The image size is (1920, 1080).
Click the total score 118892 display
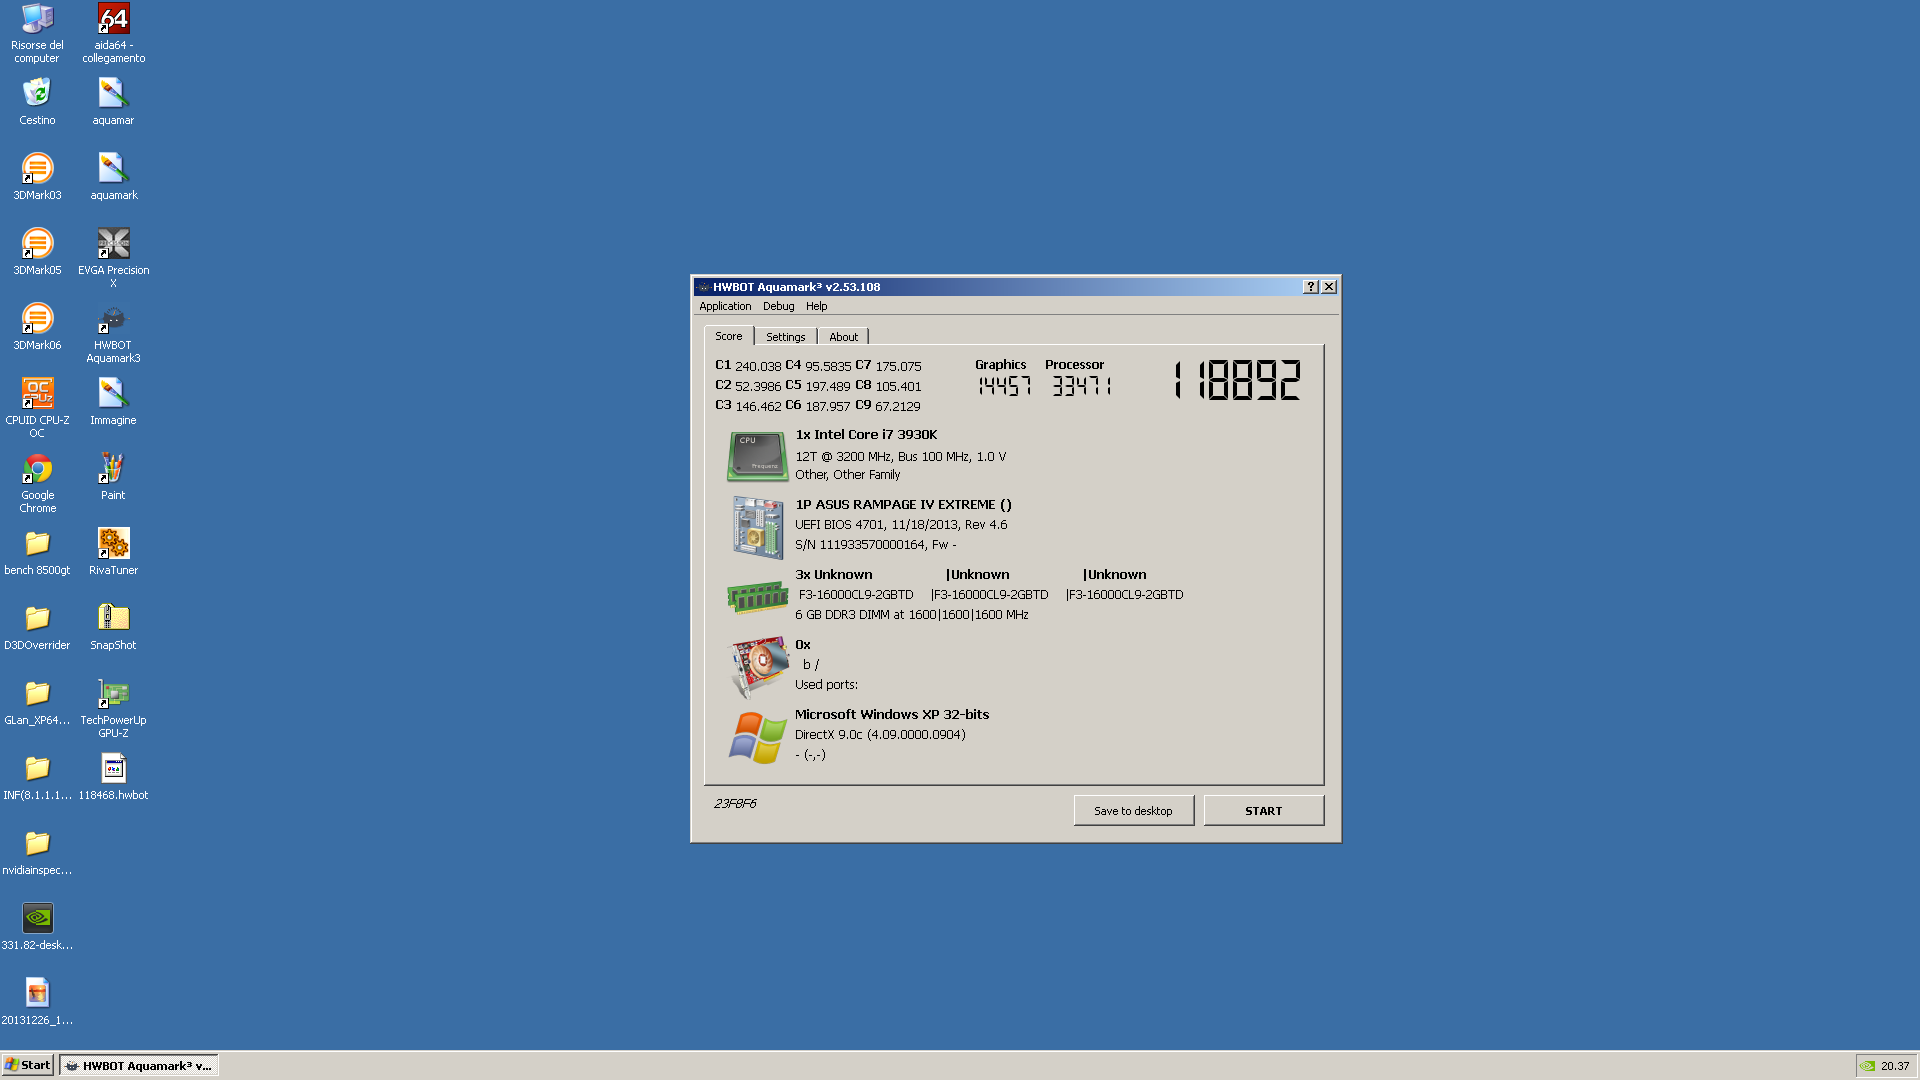[1237, 380]
